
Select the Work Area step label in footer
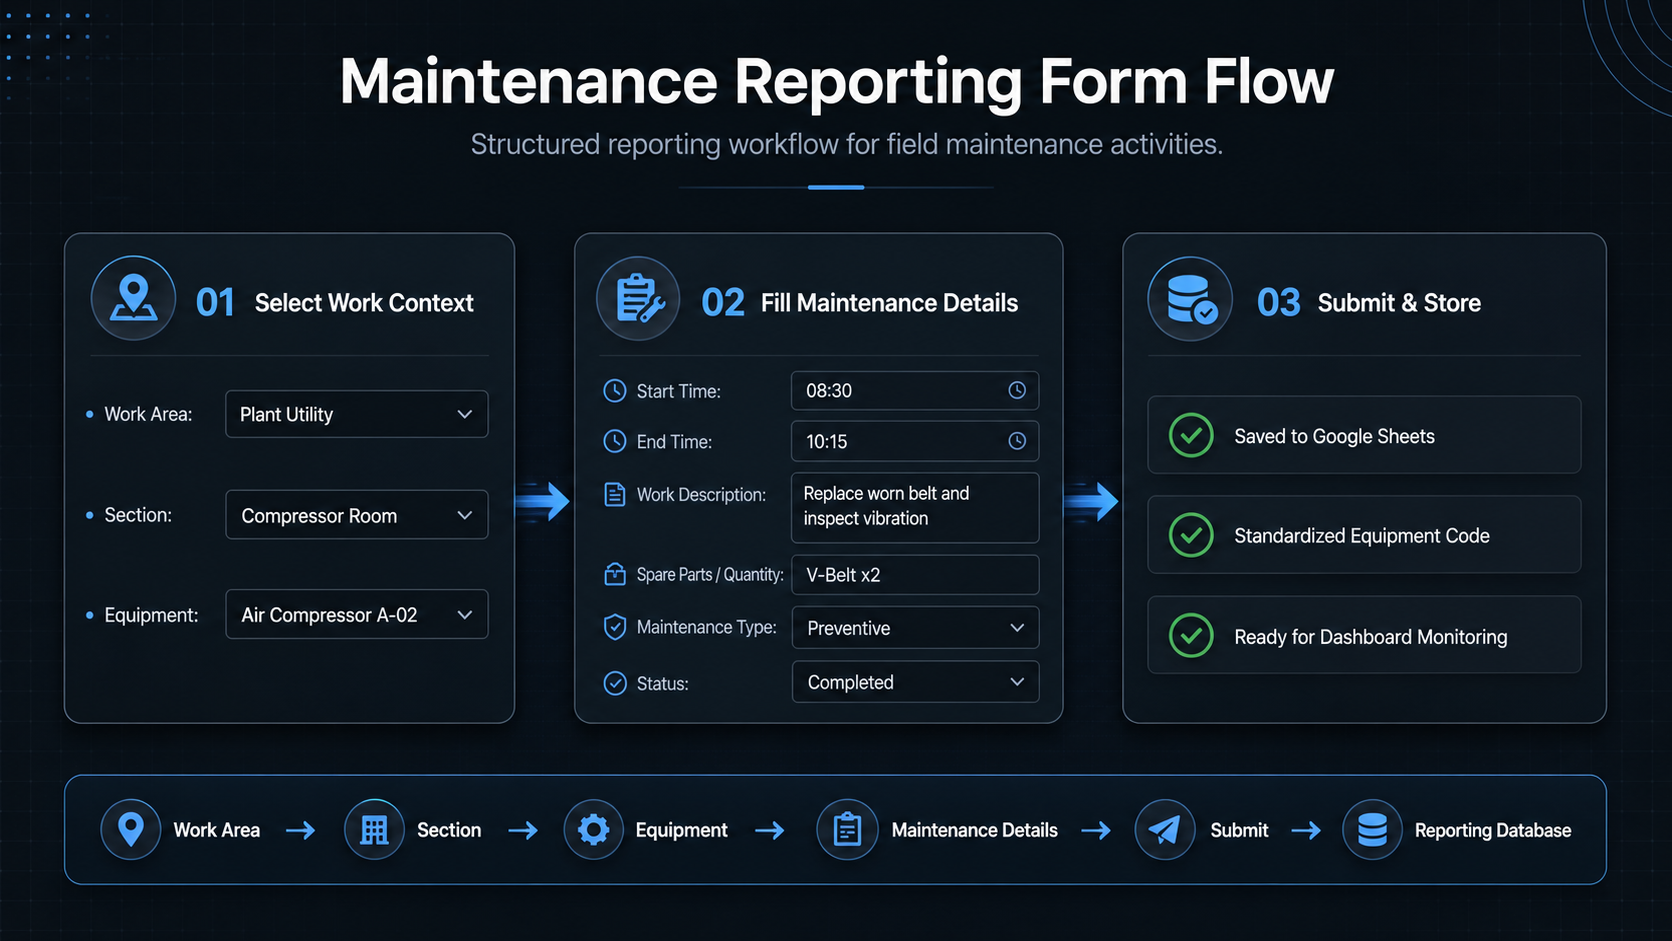pos(217,830)
